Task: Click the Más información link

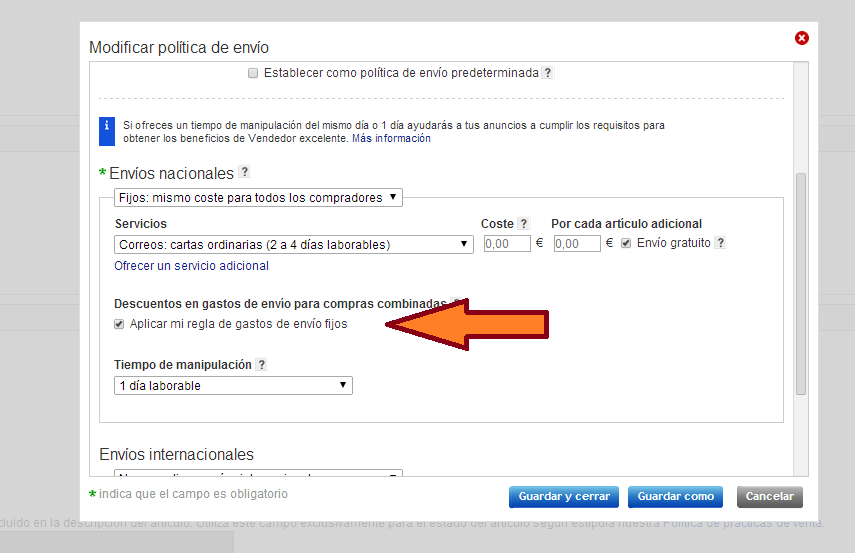Action: (x=391, y=139)
